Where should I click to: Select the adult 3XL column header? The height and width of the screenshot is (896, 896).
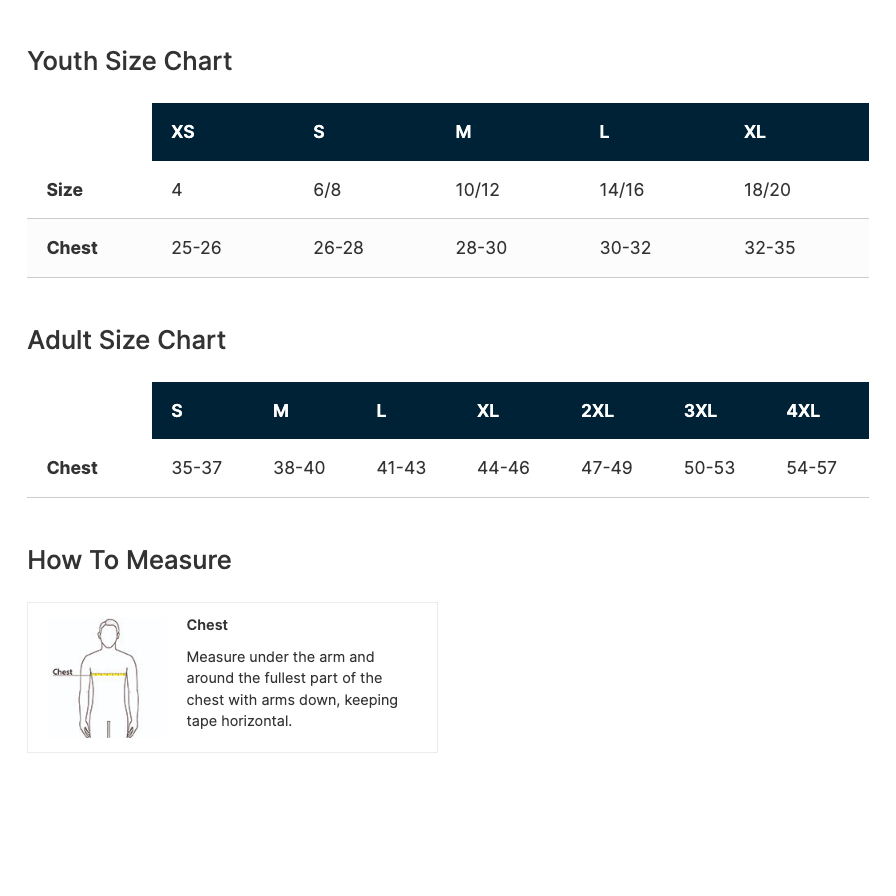[x=700, y=411]
